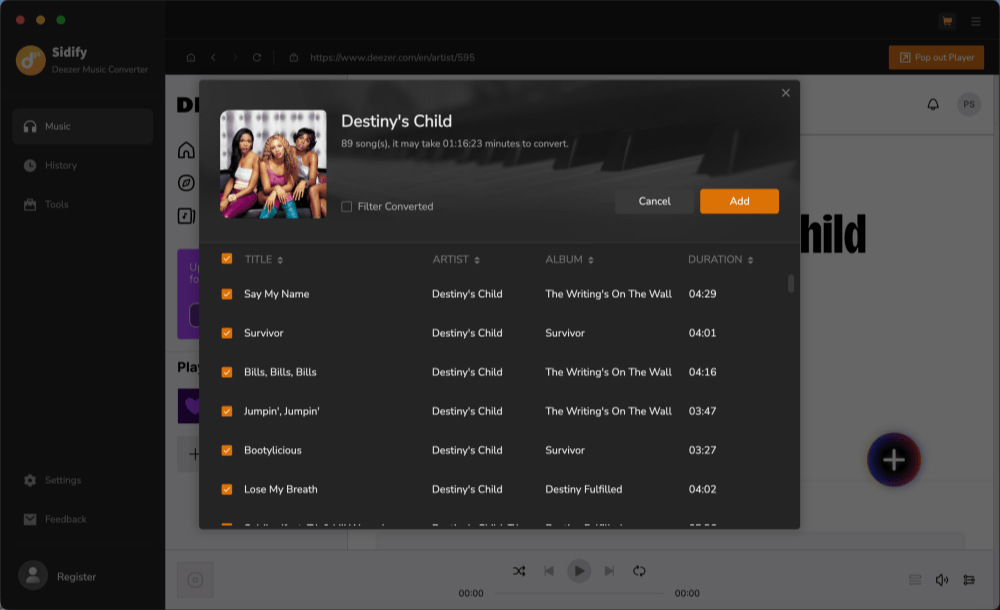Screen dimensions: 1000x610
Task: Click the Destiny's Child album cover thumbnail
Action: 273,164
